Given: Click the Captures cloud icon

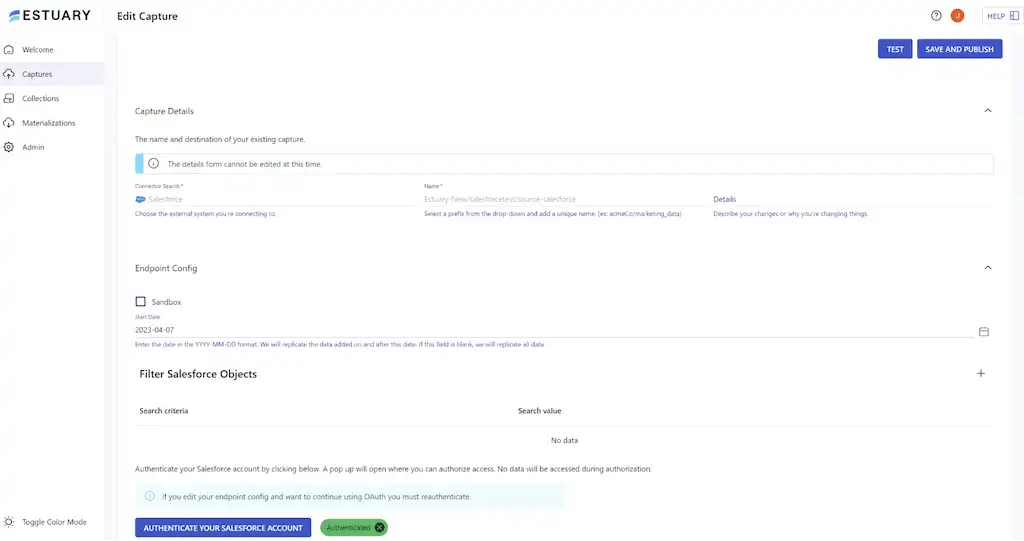Looking at the screenshot, I should tap(9, 74).
